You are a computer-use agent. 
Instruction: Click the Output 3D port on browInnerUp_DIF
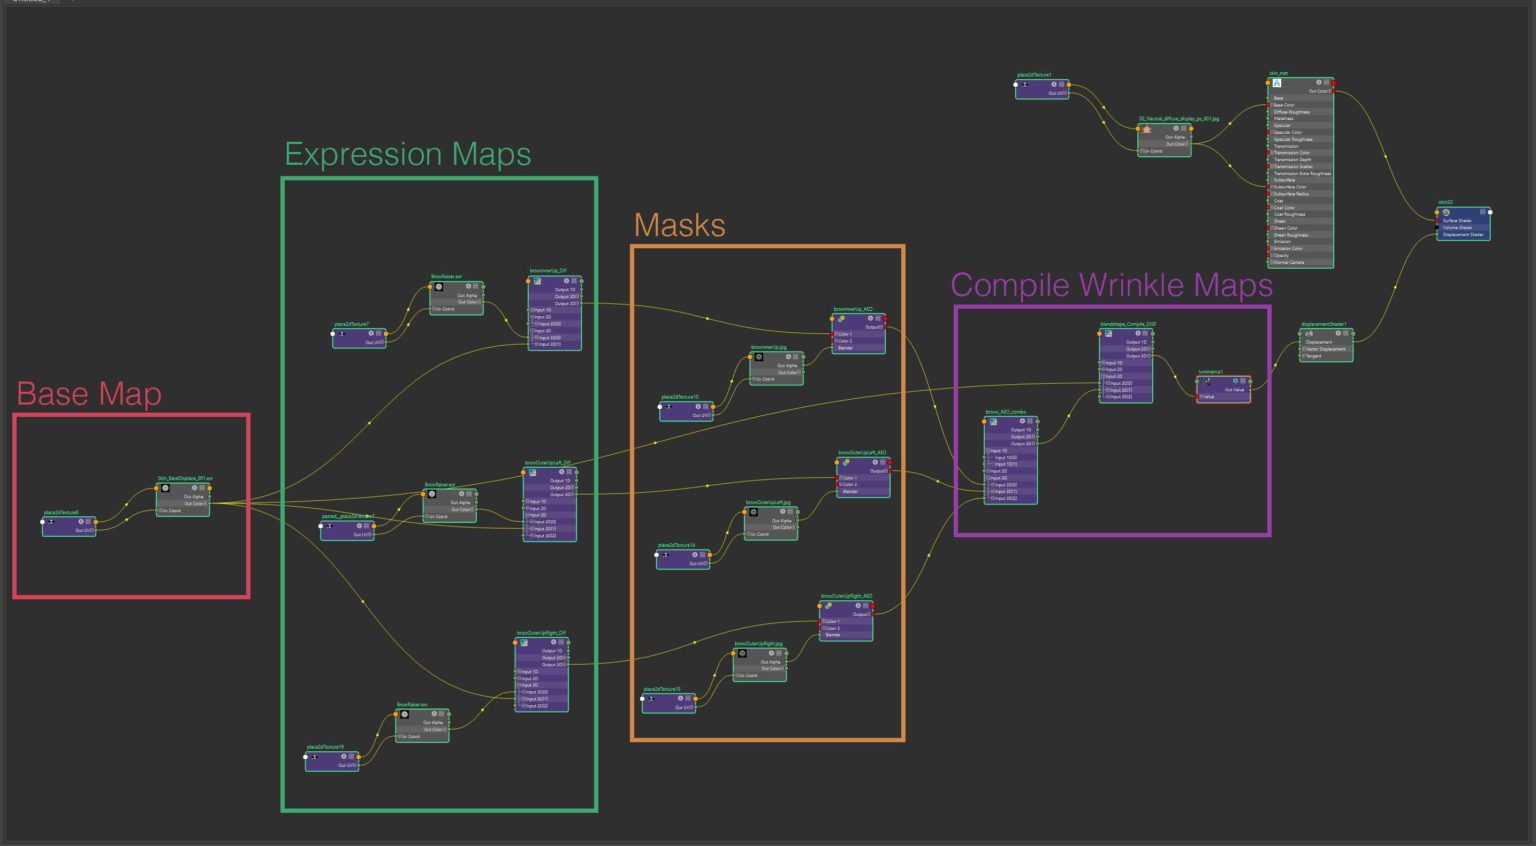point(579,303)
